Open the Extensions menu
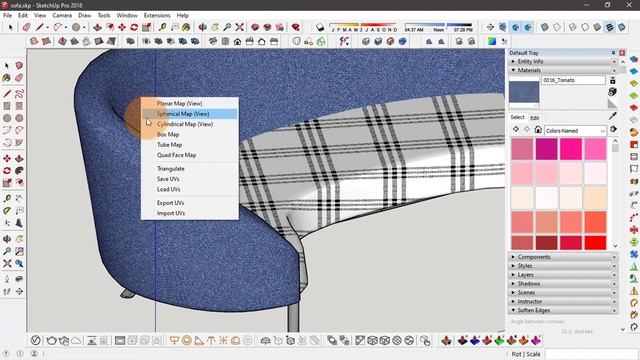The height and width of the screenshot is (360, 640). click(x=157, y=16)
